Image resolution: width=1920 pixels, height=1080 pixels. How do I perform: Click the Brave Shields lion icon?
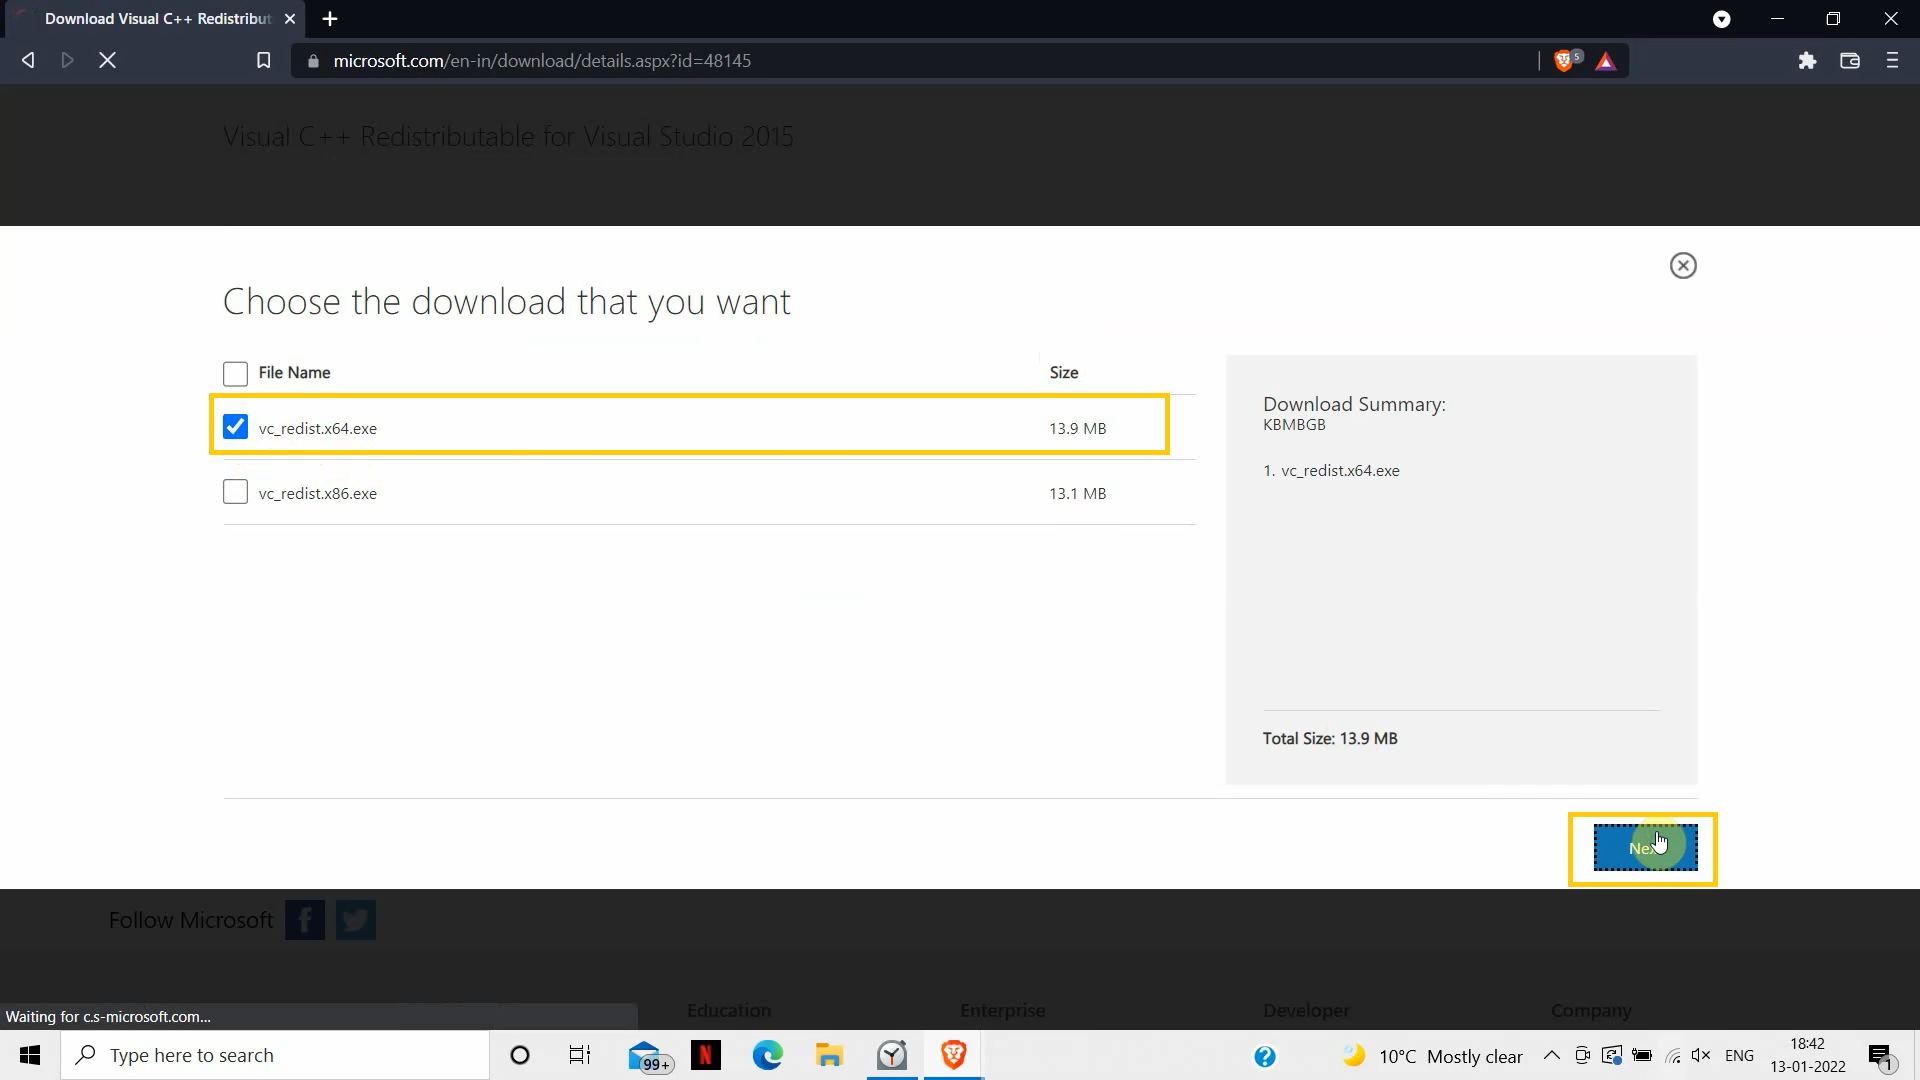(x=1563, y=61)
